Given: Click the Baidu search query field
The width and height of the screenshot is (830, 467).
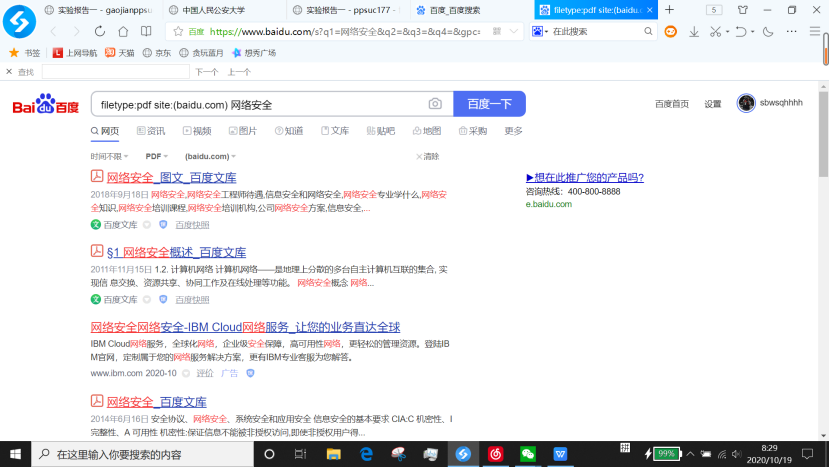Looking at the screenshot, I should [259, 104].
